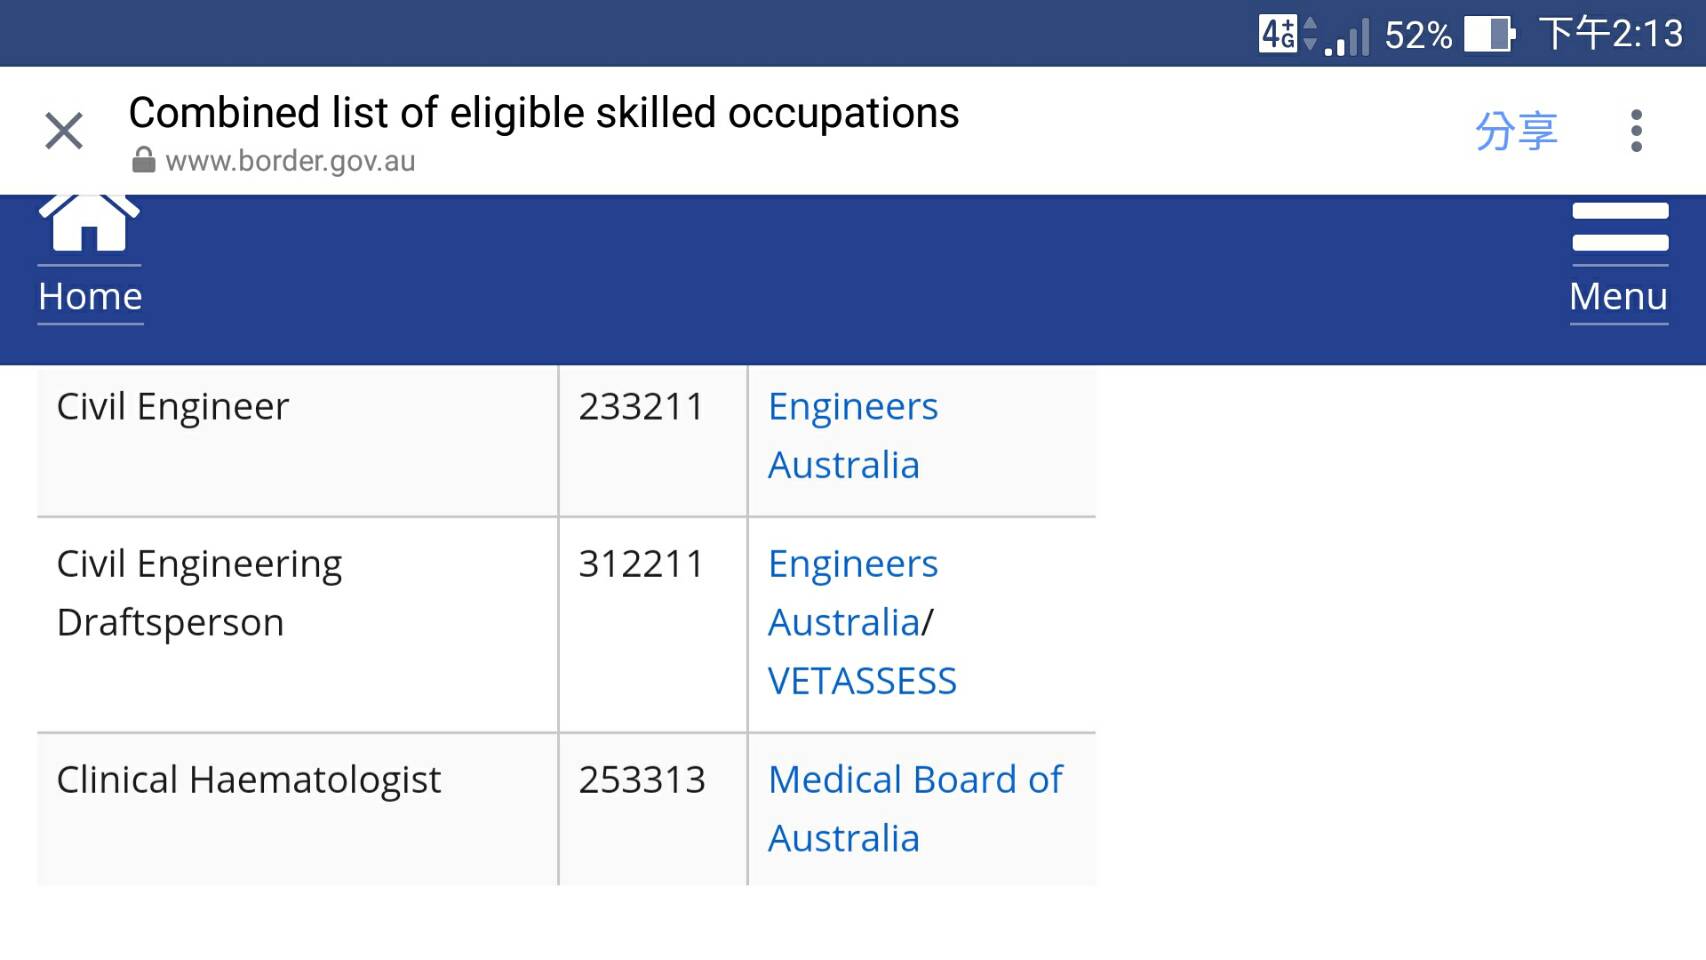Open the Home text link
Viewport: 1706px width, 960px height.
coord(90,297)
